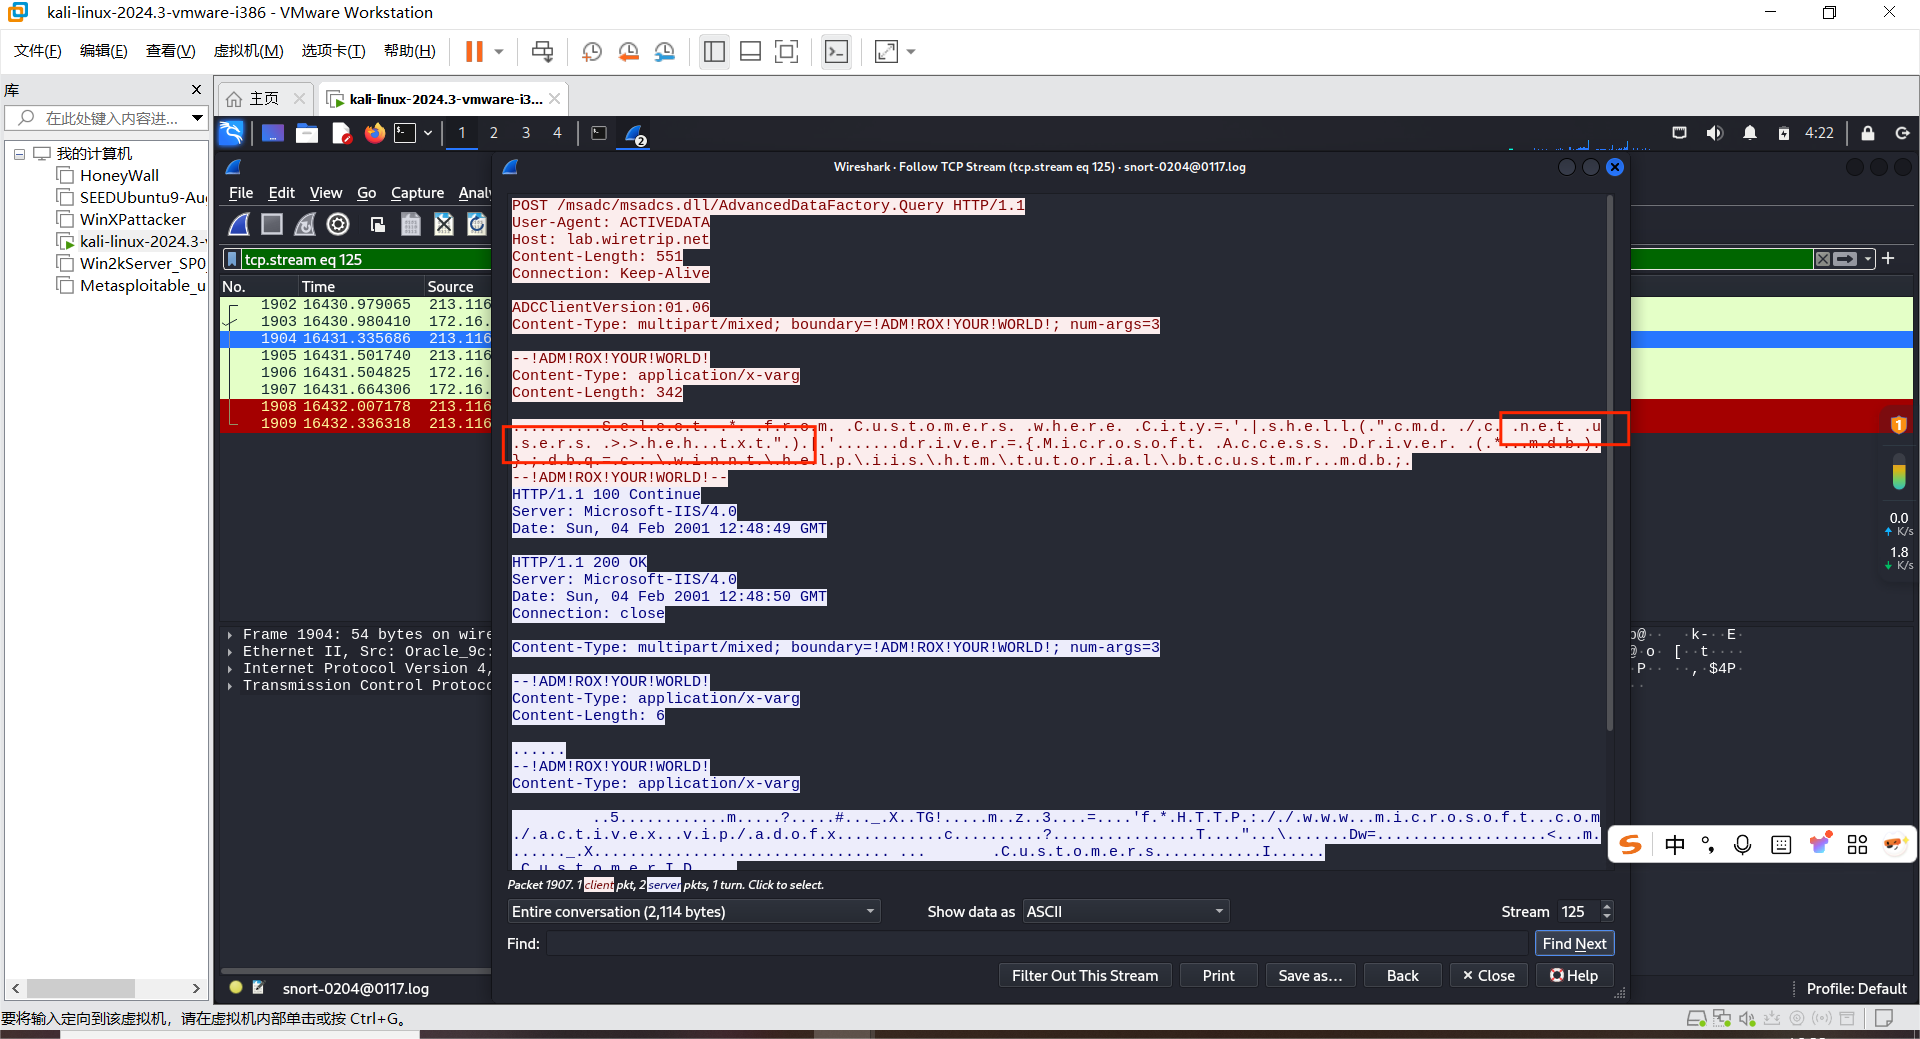This screenshot has height=1039, width=1920.
Task: Take a snapshot with the clock-plus icon
Action: click(592, 52)
